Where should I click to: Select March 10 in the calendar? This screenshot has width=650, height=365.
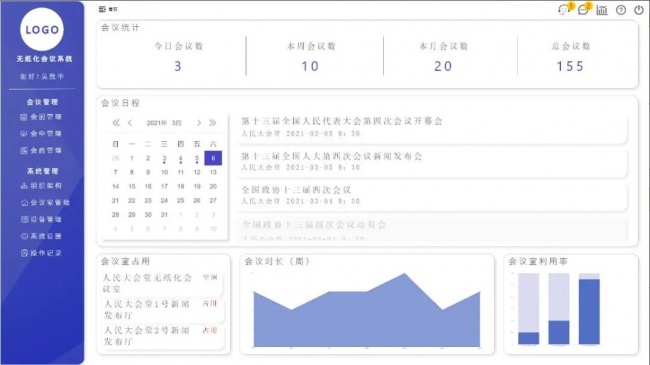pos(164,172)
